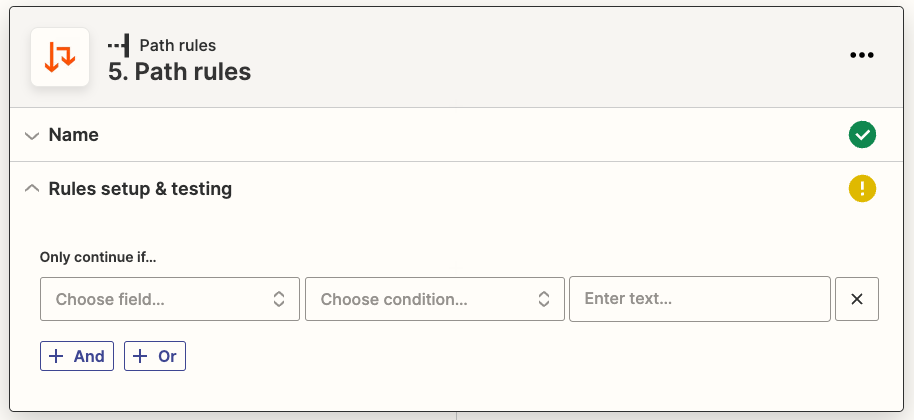
Task: Click the '5. Path rules' step title
Action: [x=179, y=72]
